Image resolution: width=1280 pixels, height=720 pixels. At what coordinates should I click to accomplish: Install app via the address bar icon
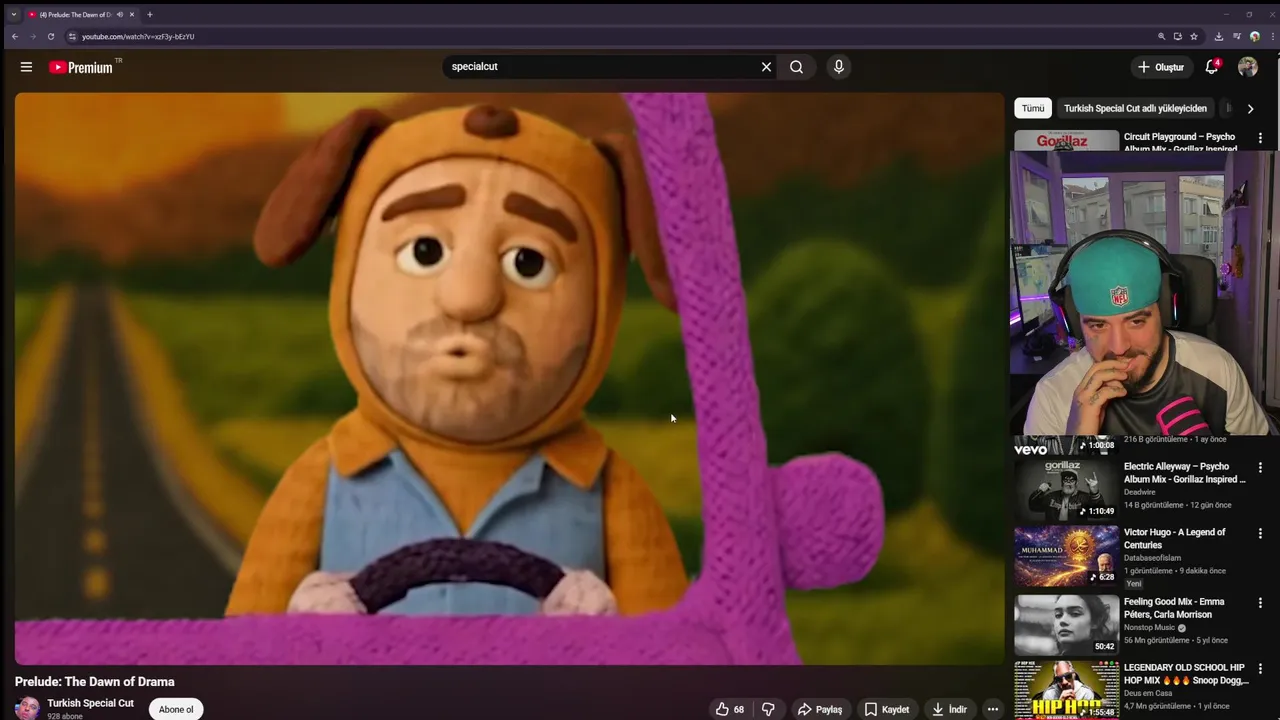[x=1177, y=36]
